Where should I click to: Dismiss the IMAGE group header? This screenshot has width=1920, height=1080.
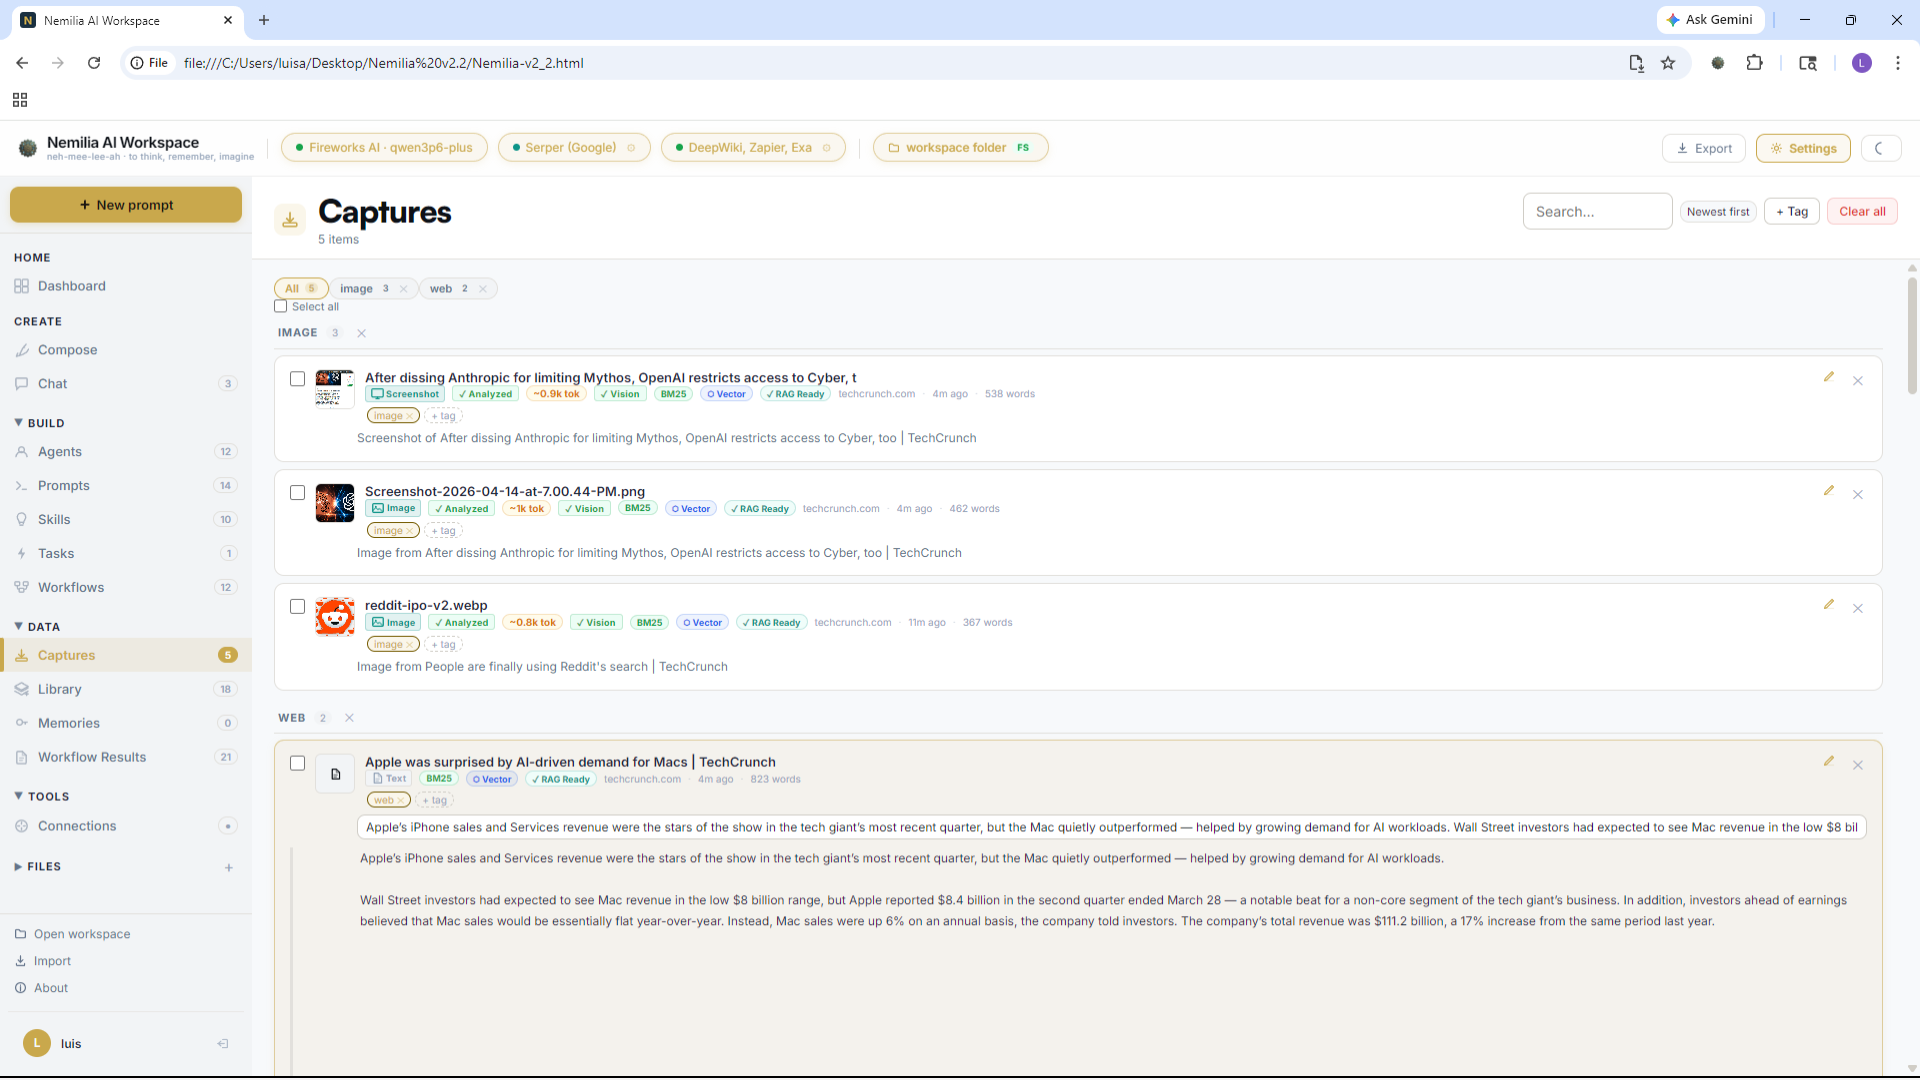point(362,333)
